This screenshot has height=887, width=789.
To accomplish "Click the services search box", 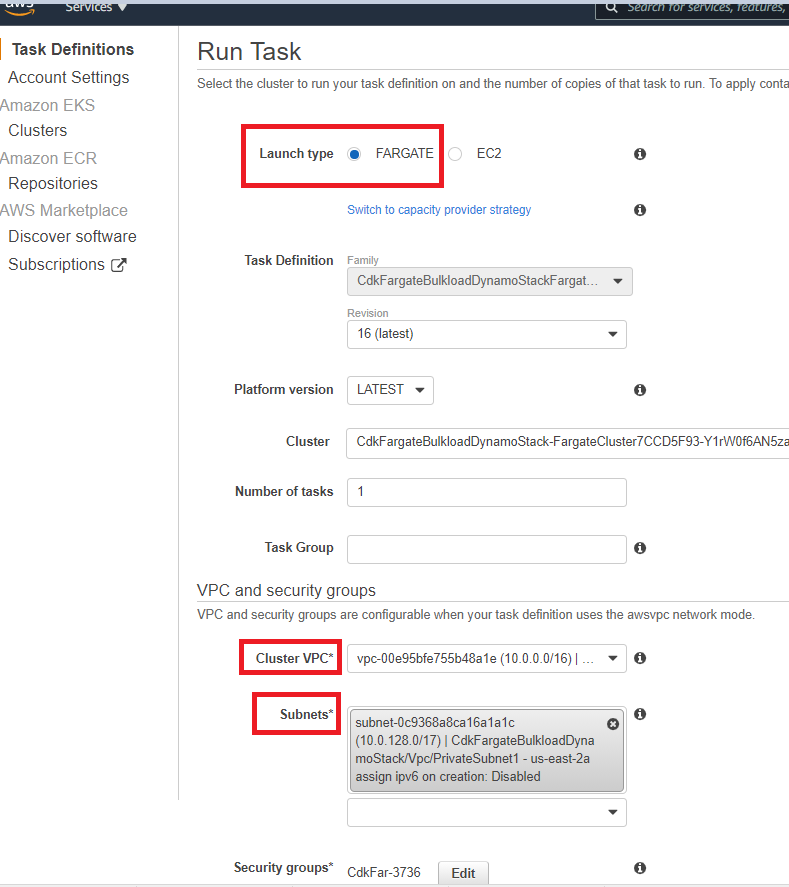I will pos(692,9).
